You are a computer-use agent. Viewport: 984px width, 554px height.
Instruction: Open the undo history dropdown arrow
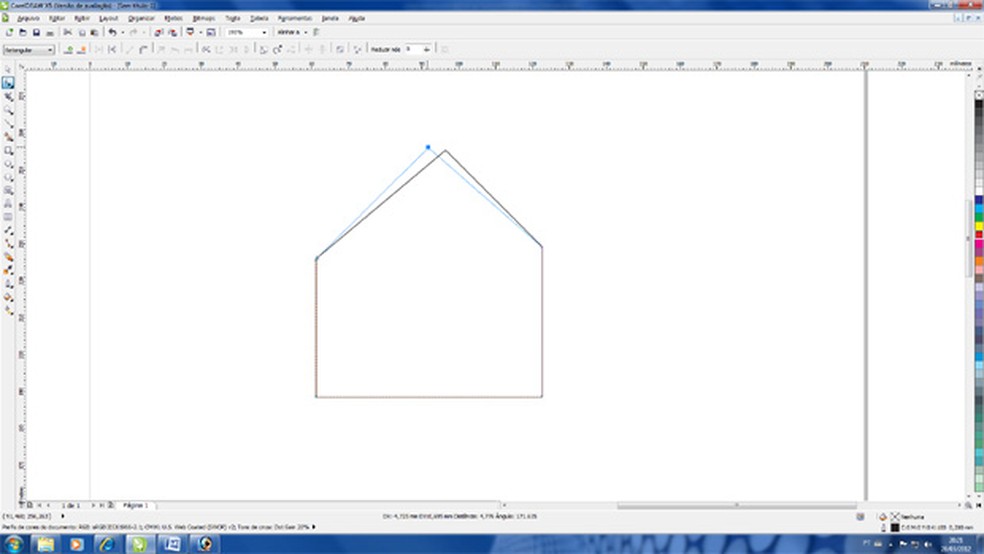(x=122, y=32)
